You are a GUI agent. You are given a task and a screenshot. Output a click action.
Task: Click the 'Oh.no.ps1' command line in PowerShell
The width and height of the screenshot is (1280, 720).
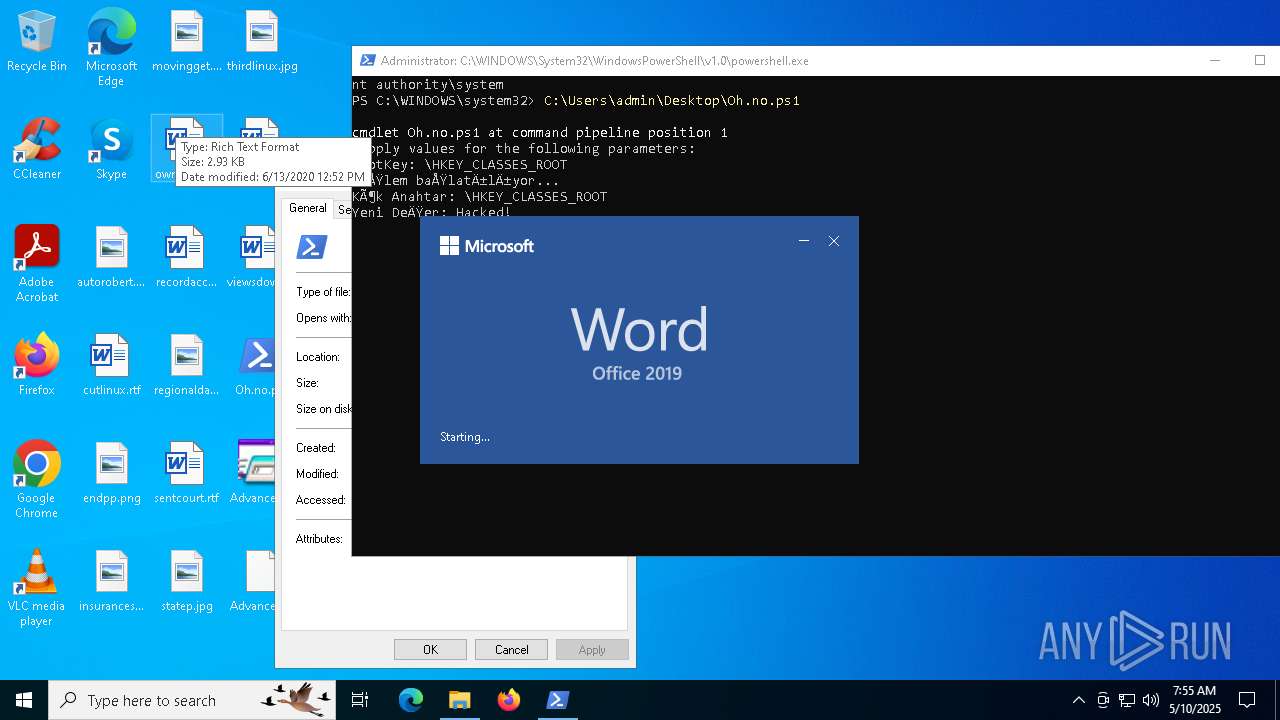click(x=576, y=101)
